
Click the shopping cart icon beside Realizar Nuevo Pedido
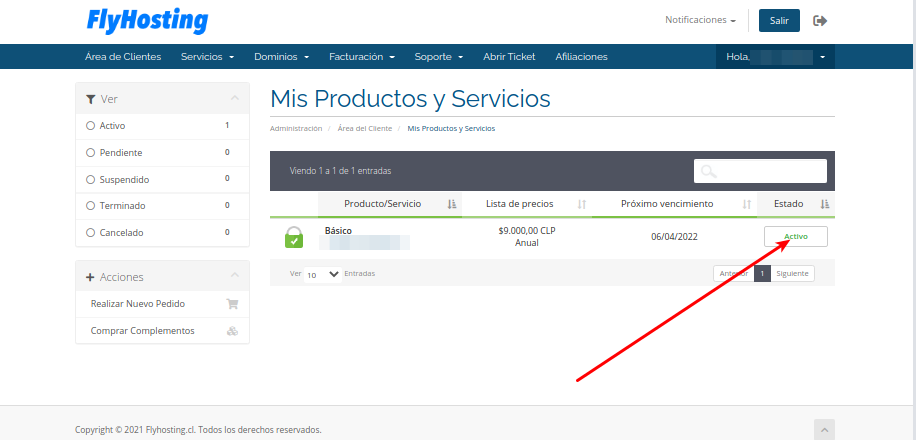(232, 304)
